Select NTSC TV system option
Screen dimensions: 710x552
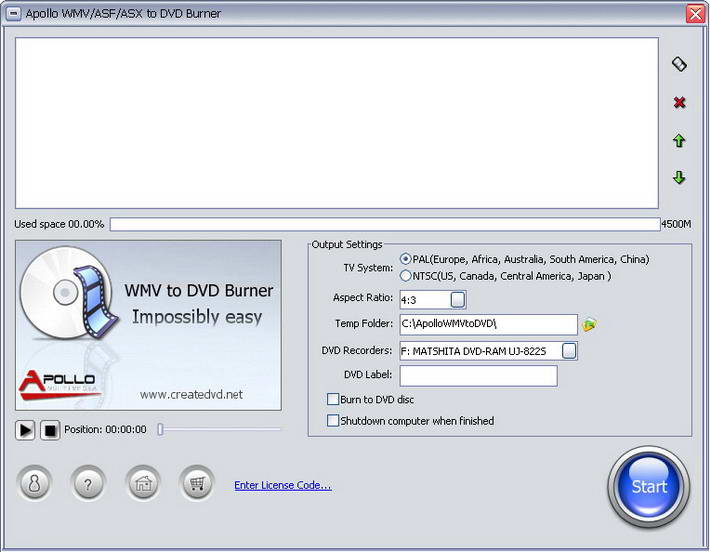coord(405,276)
